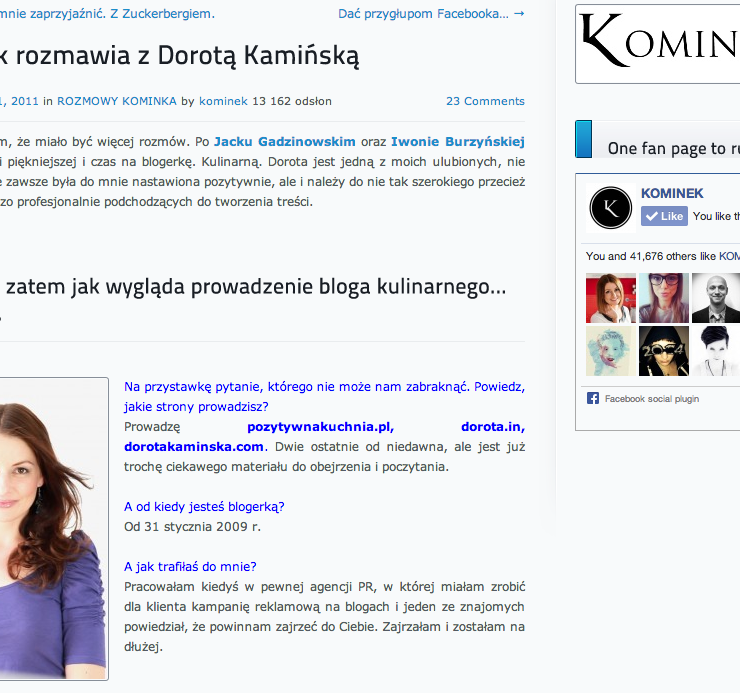The image size is (740, 693).
Task: Open the Iwonie Burzyńskiej interview link
Action: pyautogui.click(x=458, y=142)
